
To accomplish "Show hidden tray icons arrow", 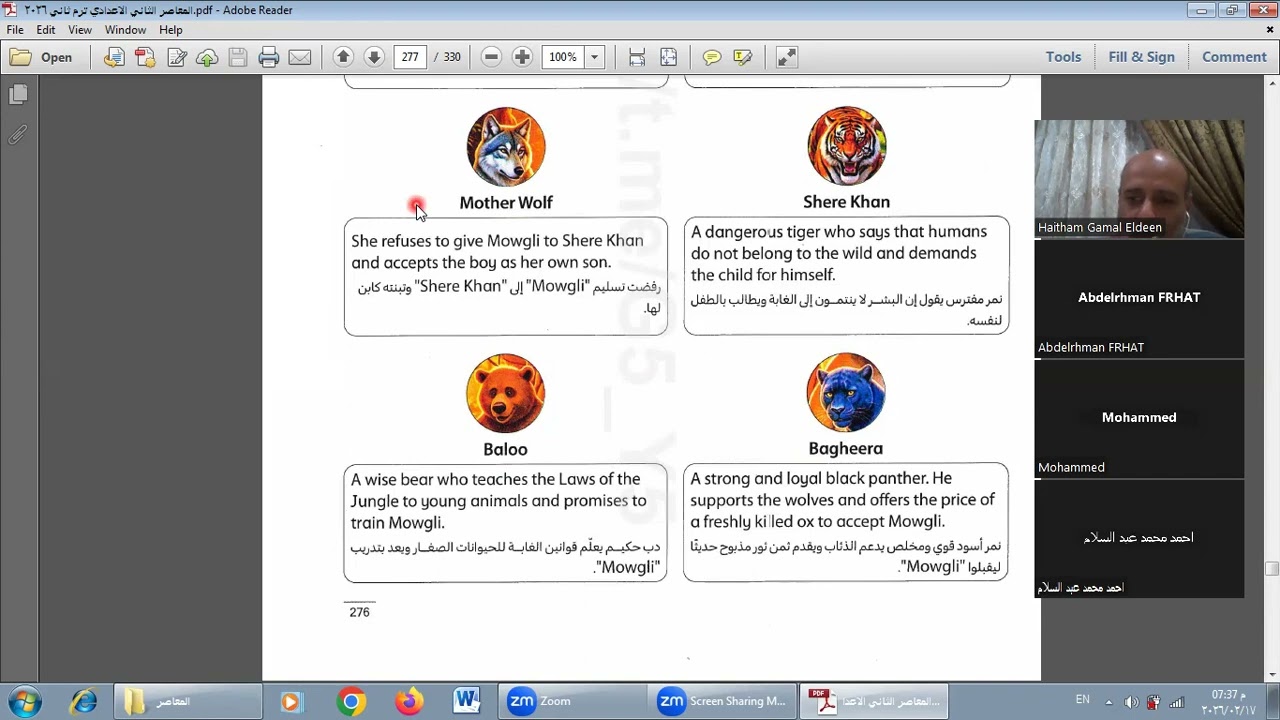I will click(1108, 701).
